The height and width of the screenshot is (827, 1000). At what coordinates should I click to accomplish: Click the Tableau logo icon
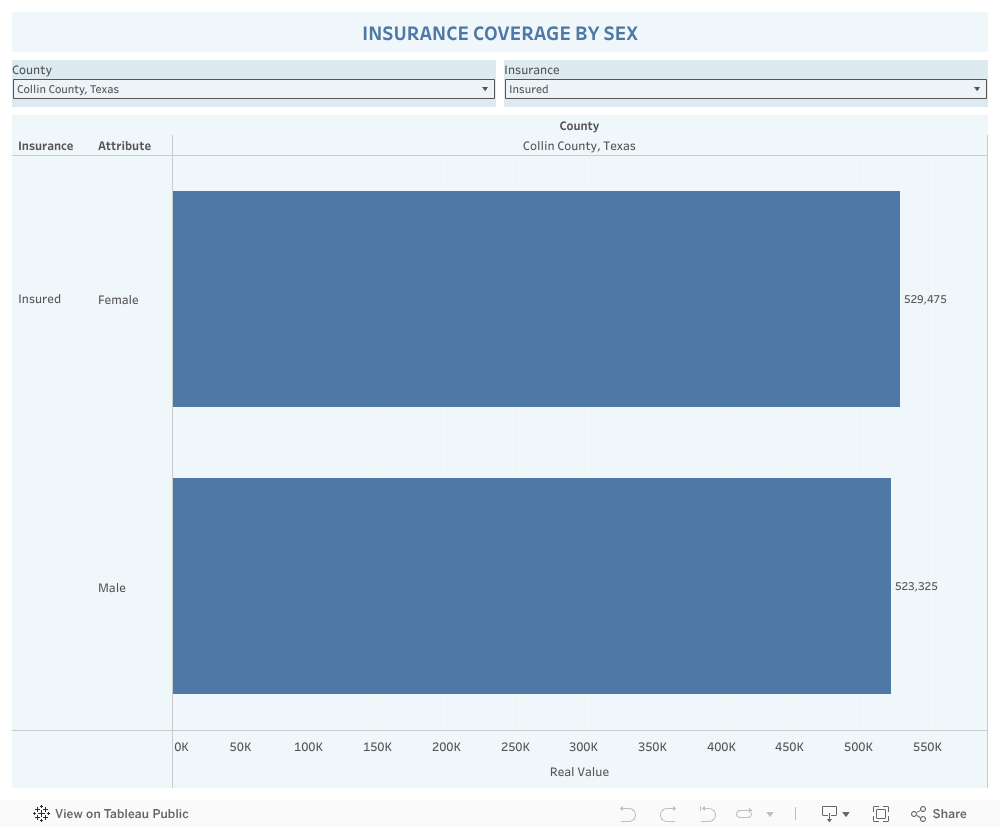click(x=41, y=814)
